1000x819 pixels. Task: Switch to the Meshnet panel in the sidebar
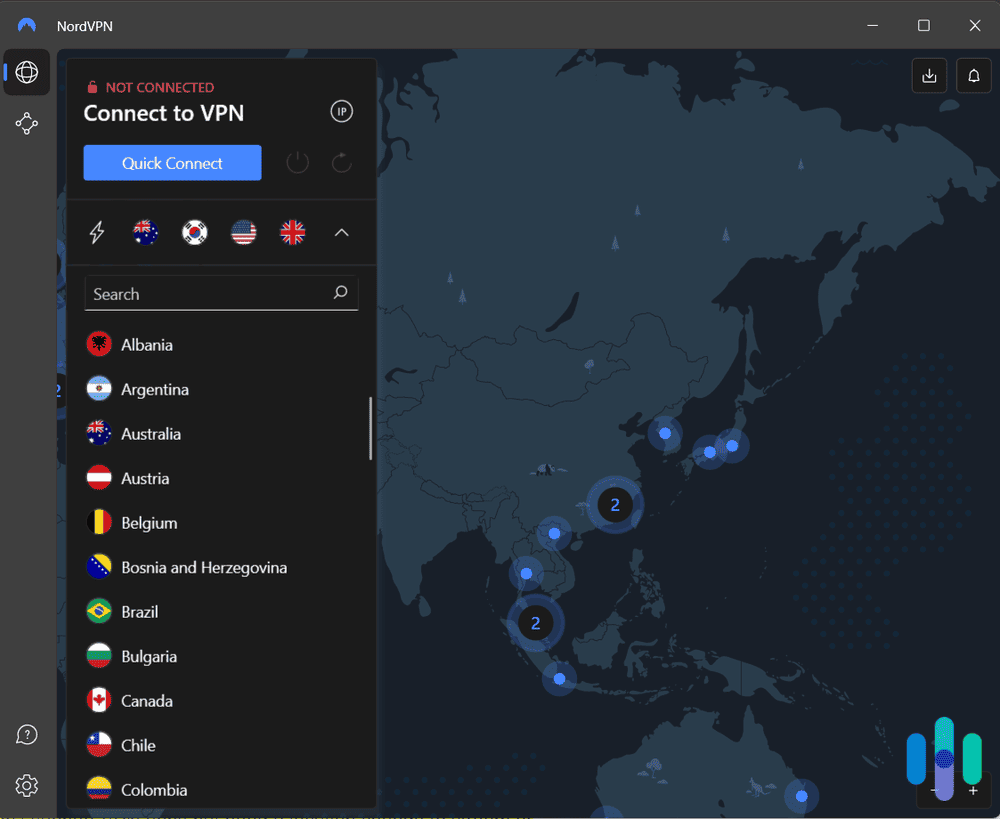click(26, 123)
